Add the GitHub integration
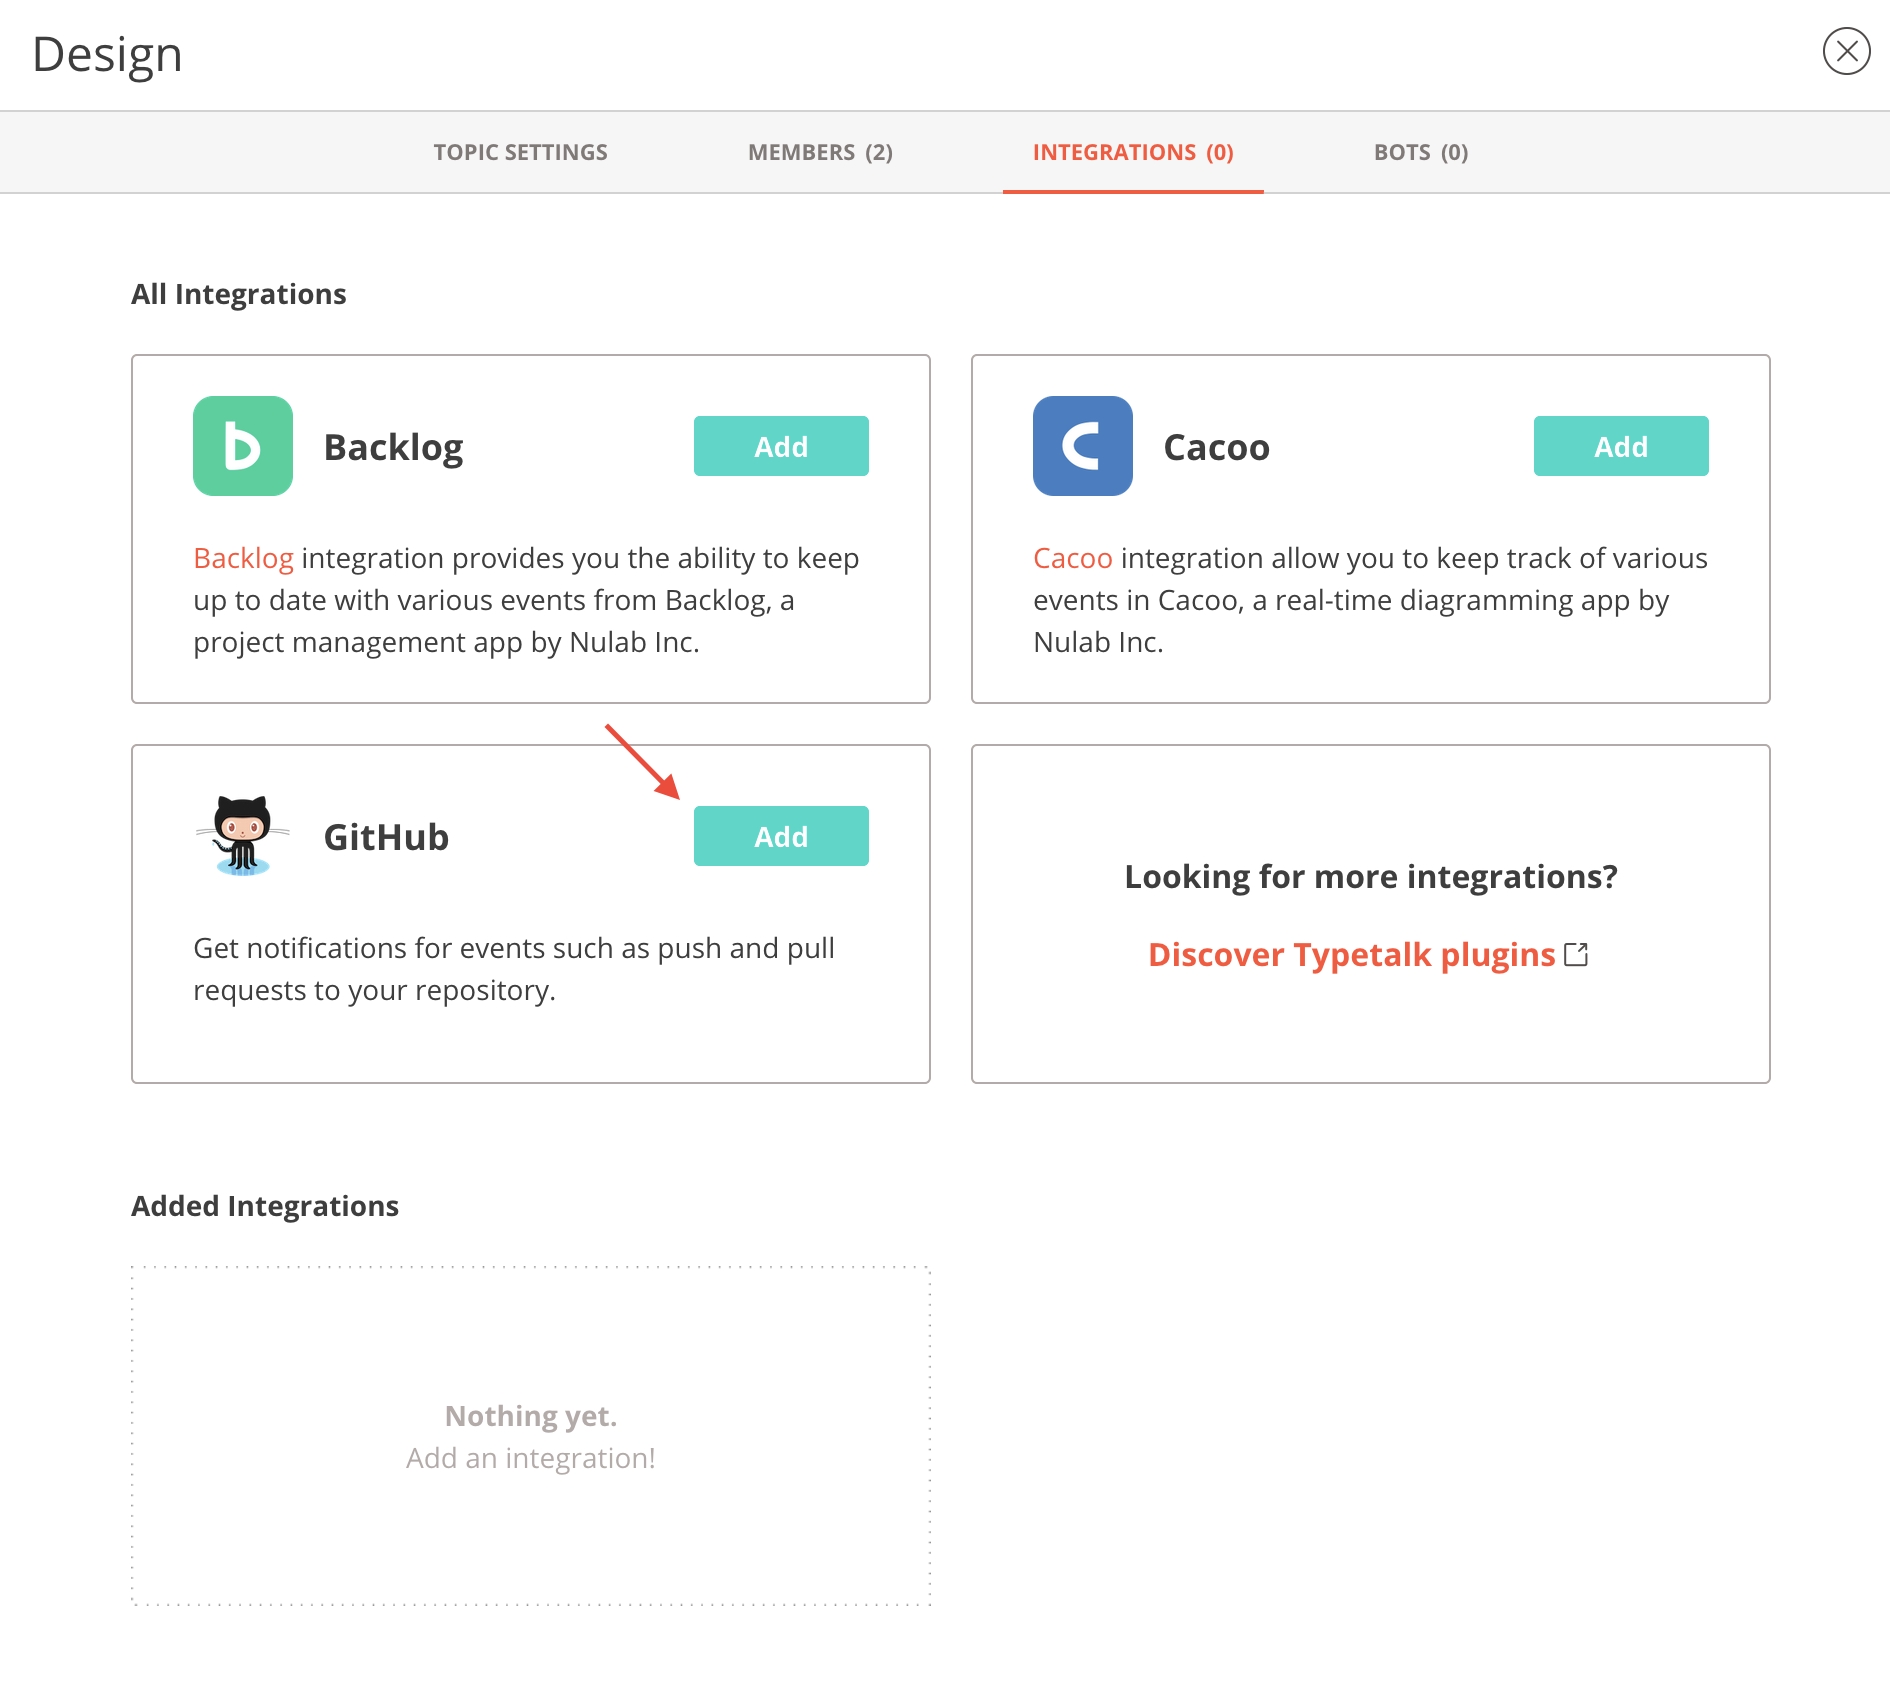 click(x=781, y=836)
